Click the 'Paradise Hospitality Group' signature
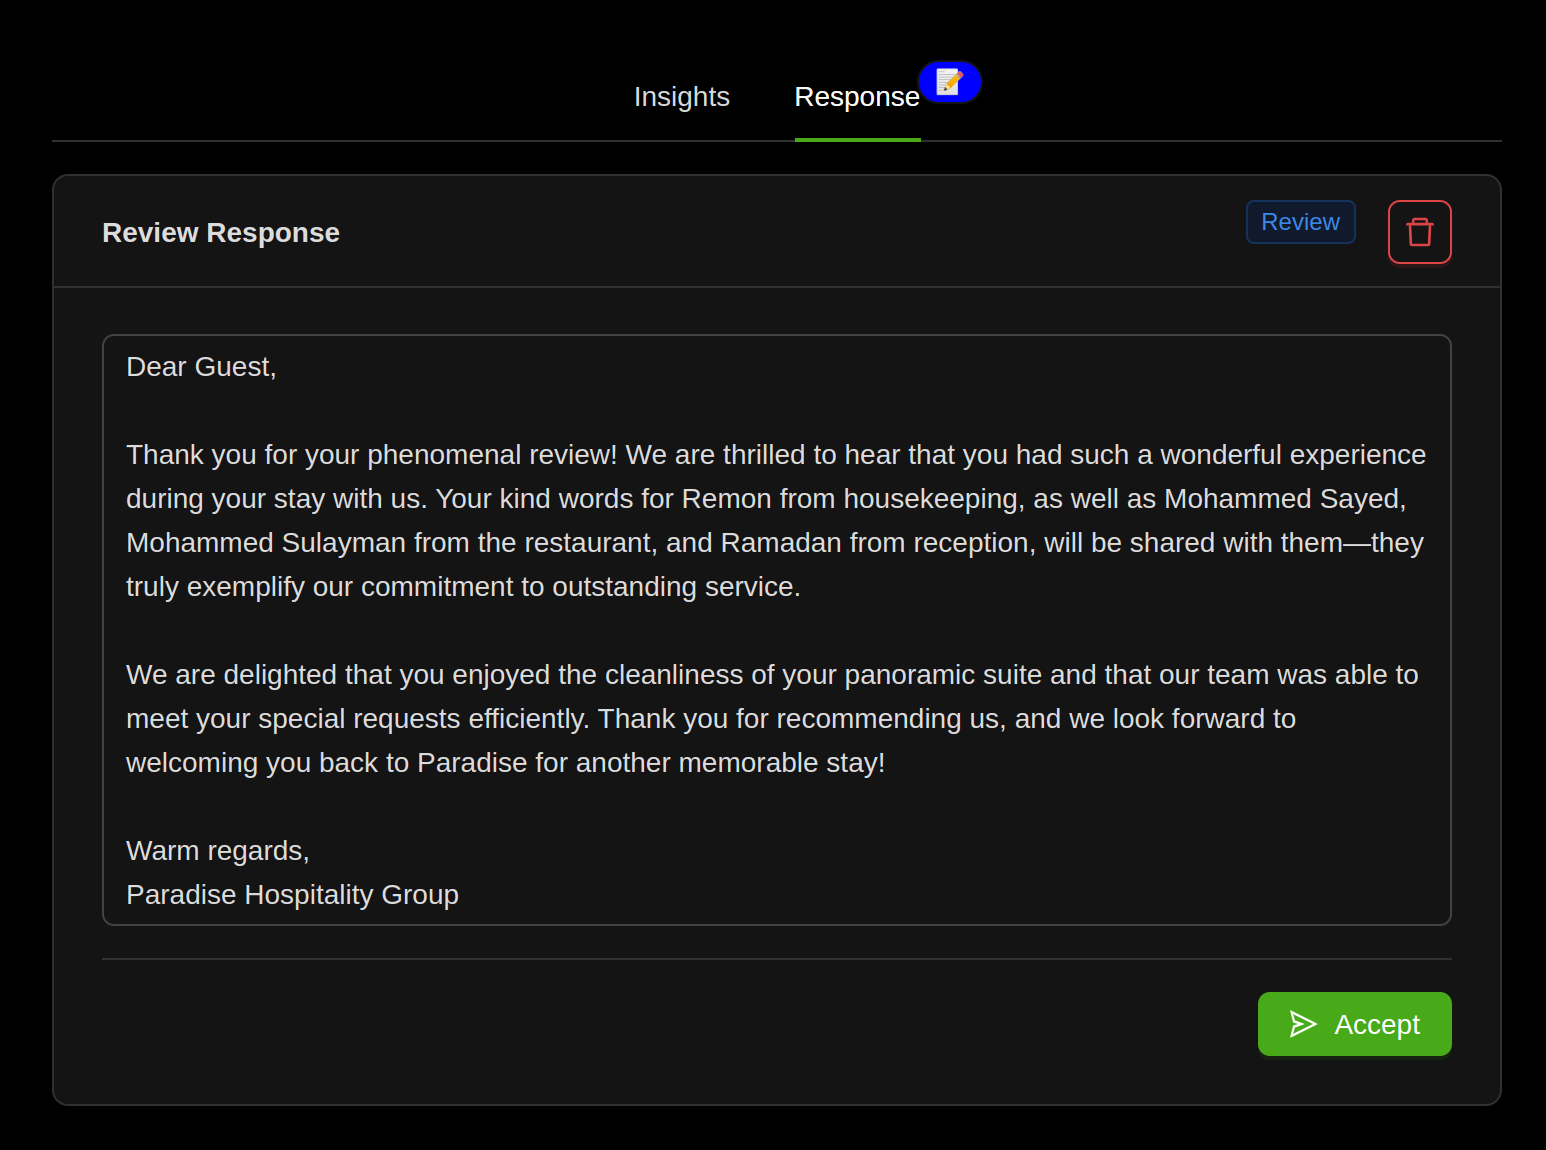Viewport: 1546px width, 1150px height. tap(292, 895)
